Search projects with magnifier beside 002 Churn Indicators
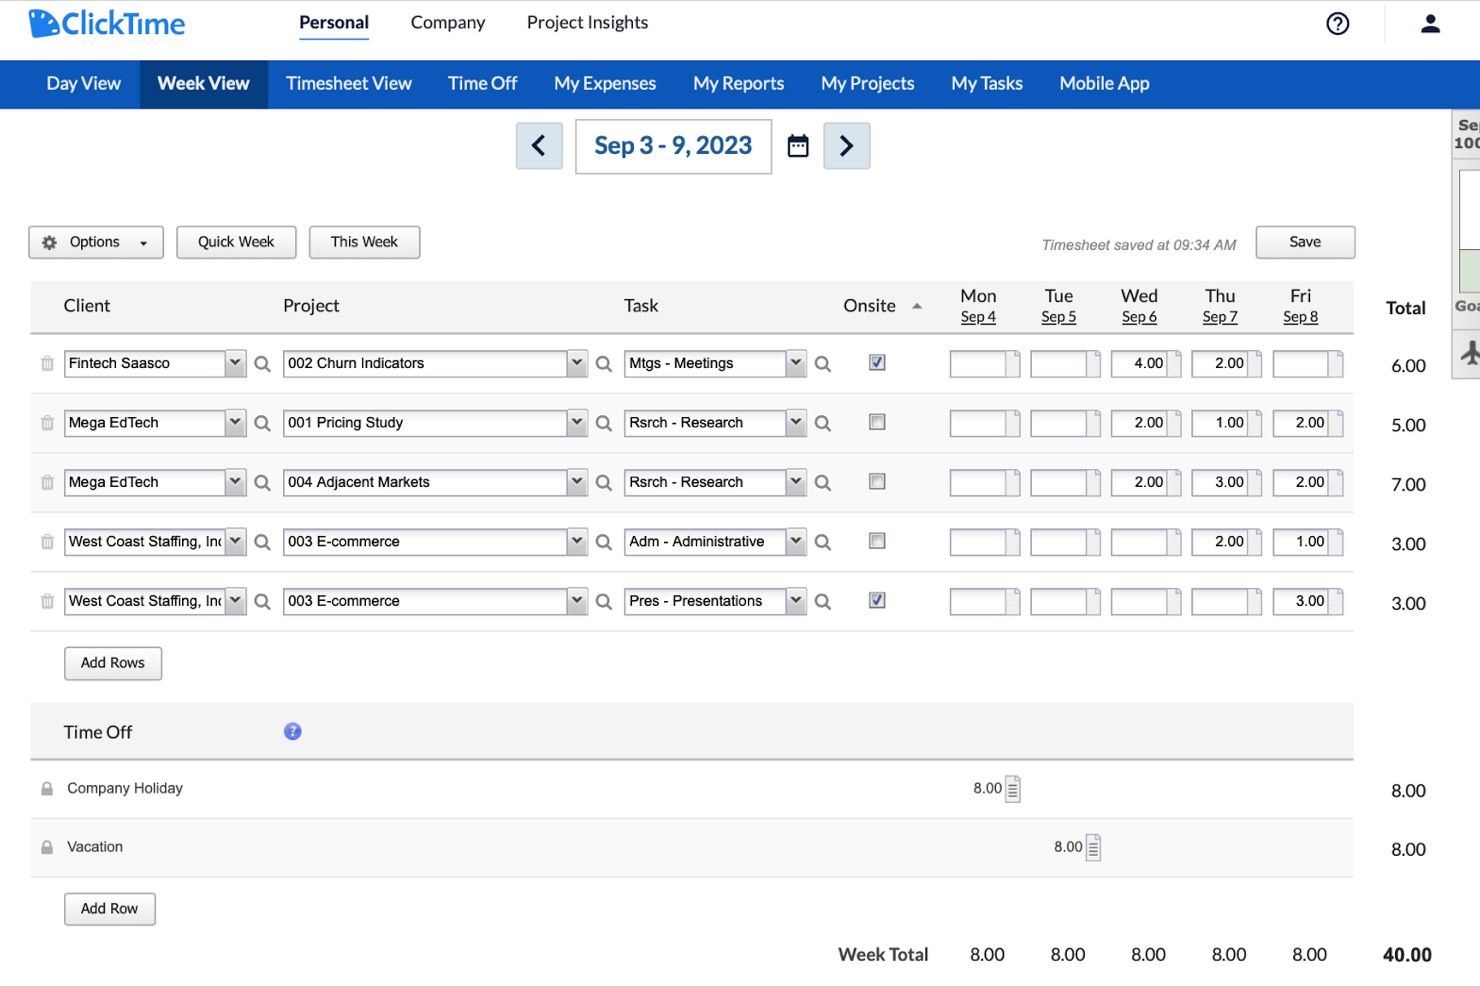The image size is (1480, 987). [x=603, y=364]
